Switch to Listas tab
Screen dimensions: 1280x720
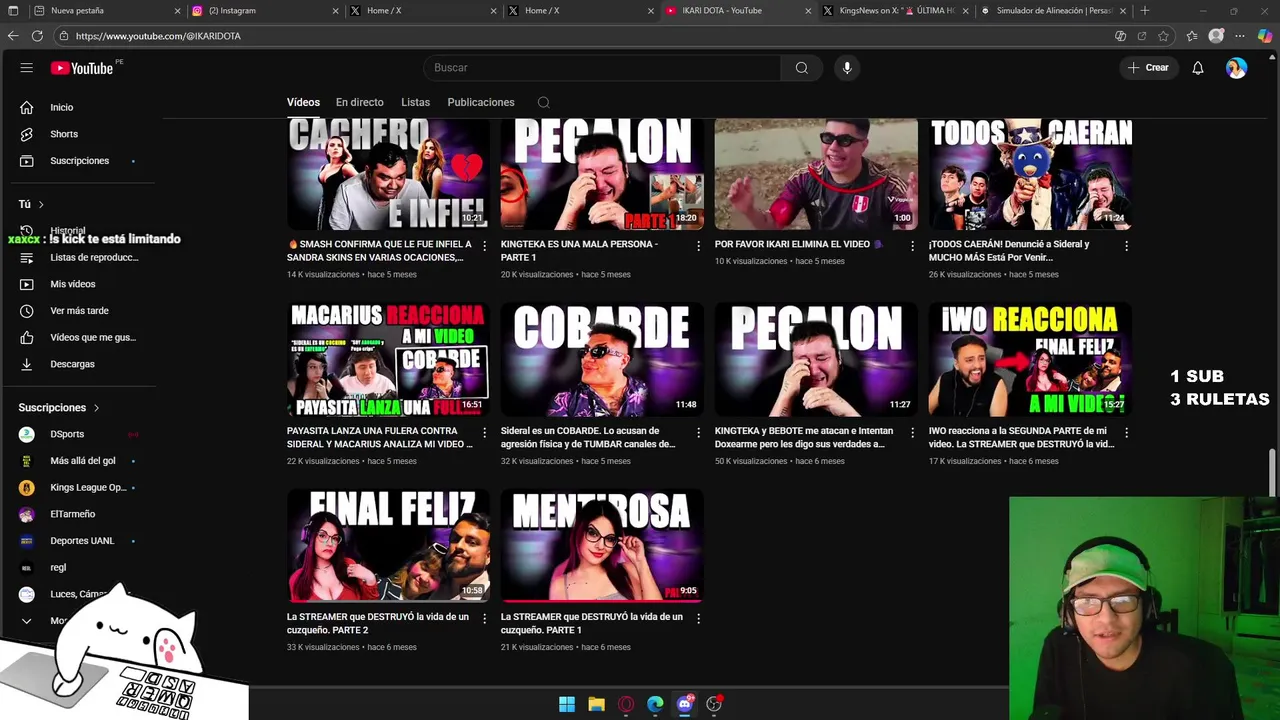pos(415,102)
